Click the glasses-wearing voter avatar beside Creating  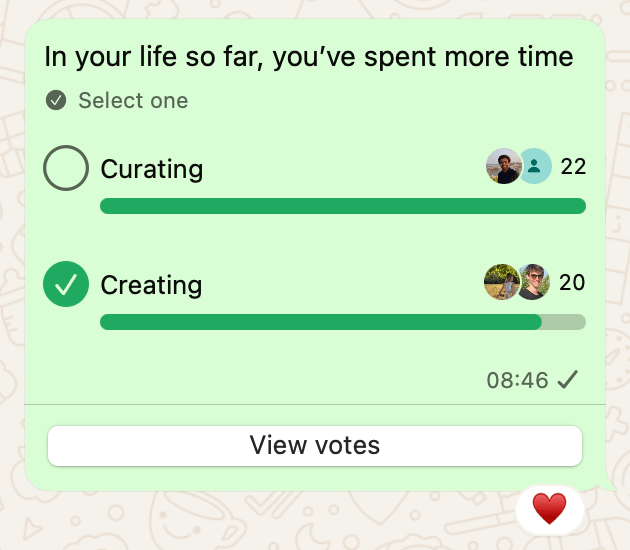pos(533,283)
